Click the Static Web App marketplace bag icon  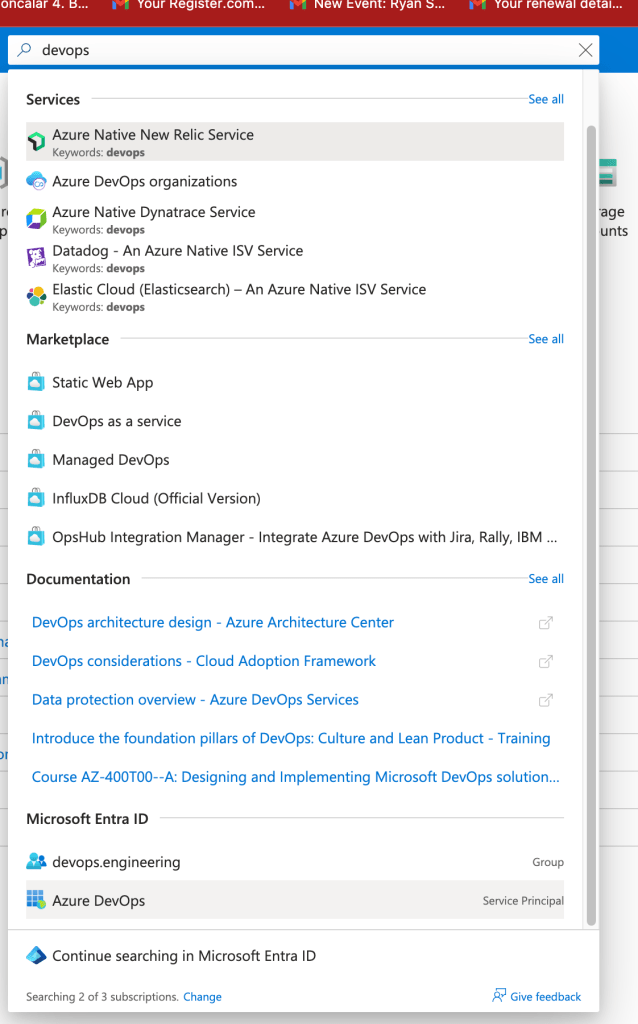(37, 382)
